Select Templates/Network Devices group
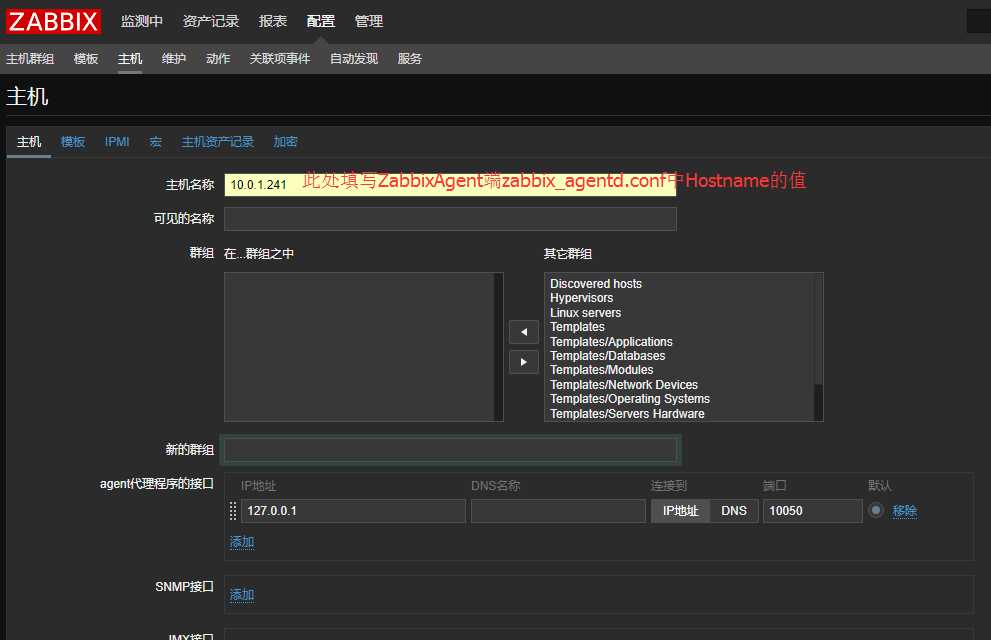The height and width of the screenshot is (640, 991). click(624, 385)
